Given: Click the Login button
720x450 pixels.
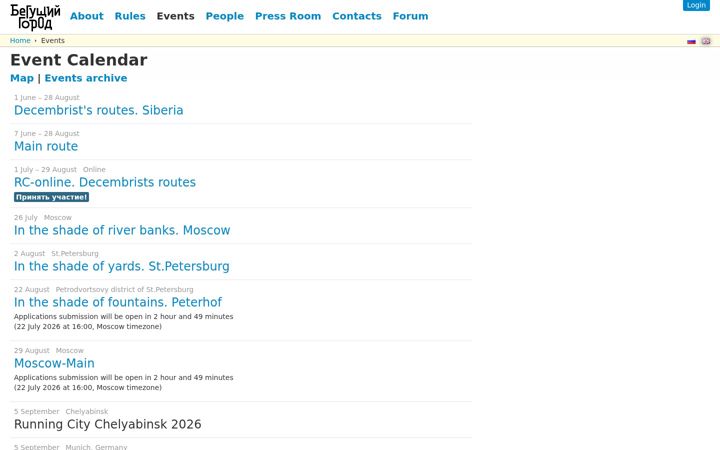Looking at the screenshot, I should pos(696,5).
